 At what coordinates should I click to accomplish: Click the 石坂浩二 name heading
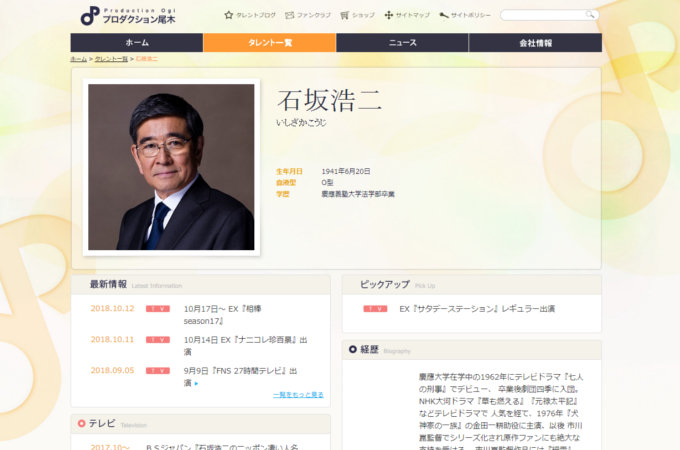click(x=330, y=101)
